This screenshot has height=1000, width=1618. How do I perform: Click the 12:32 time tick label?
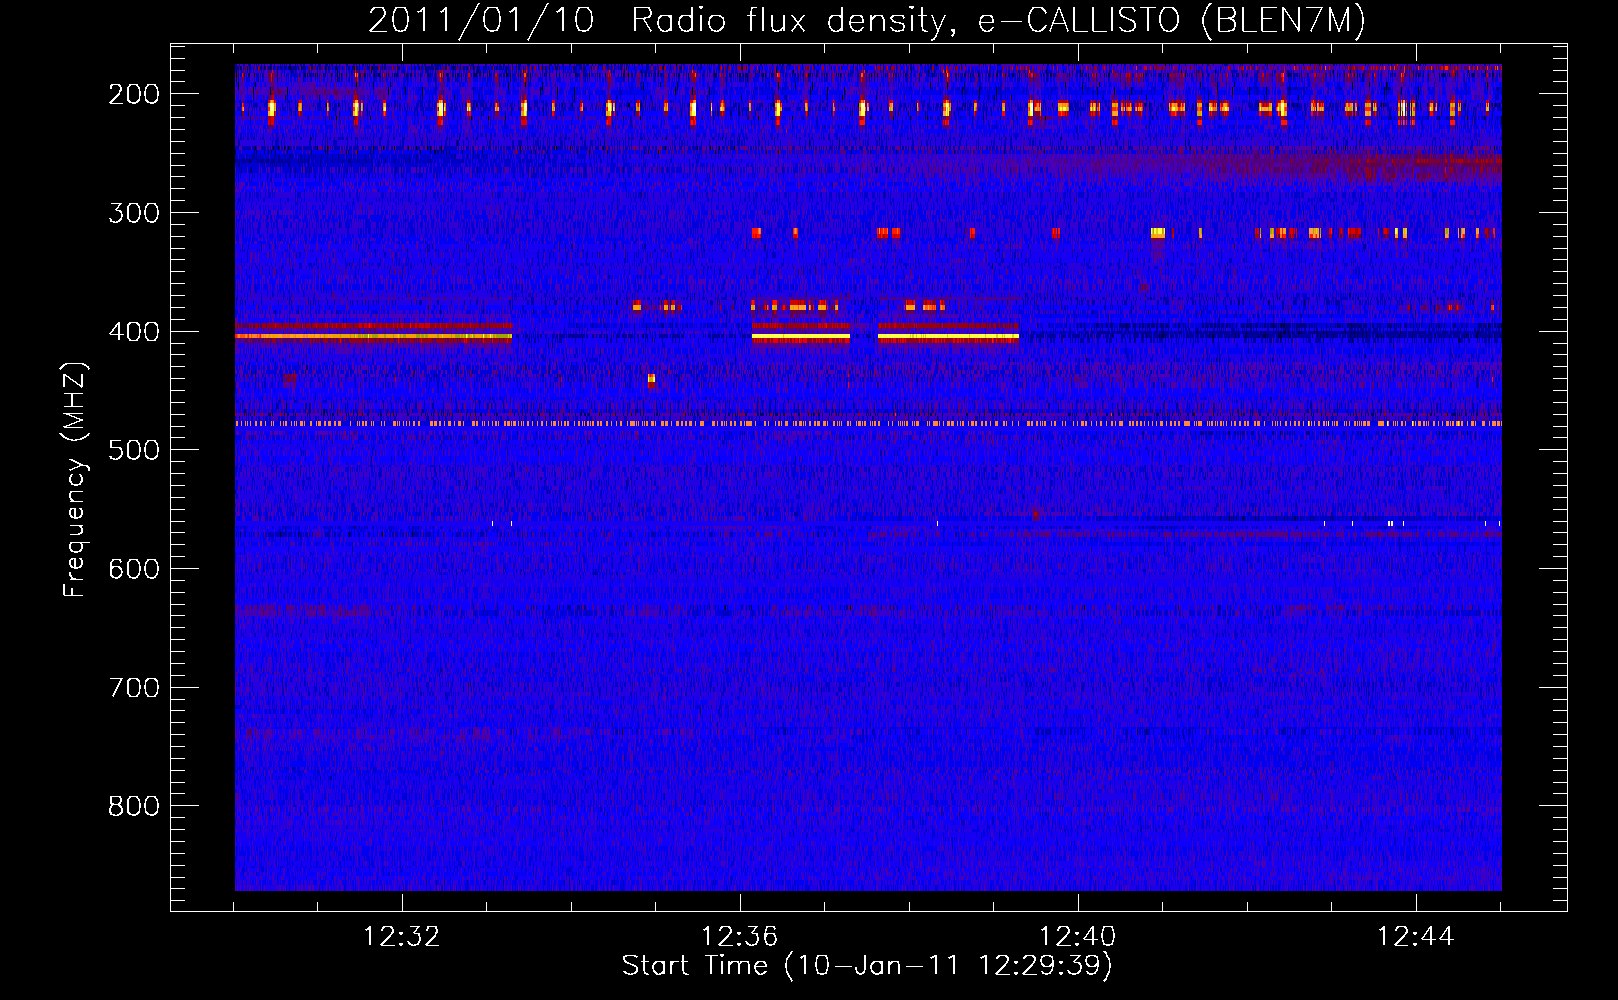tap(402, 937)
